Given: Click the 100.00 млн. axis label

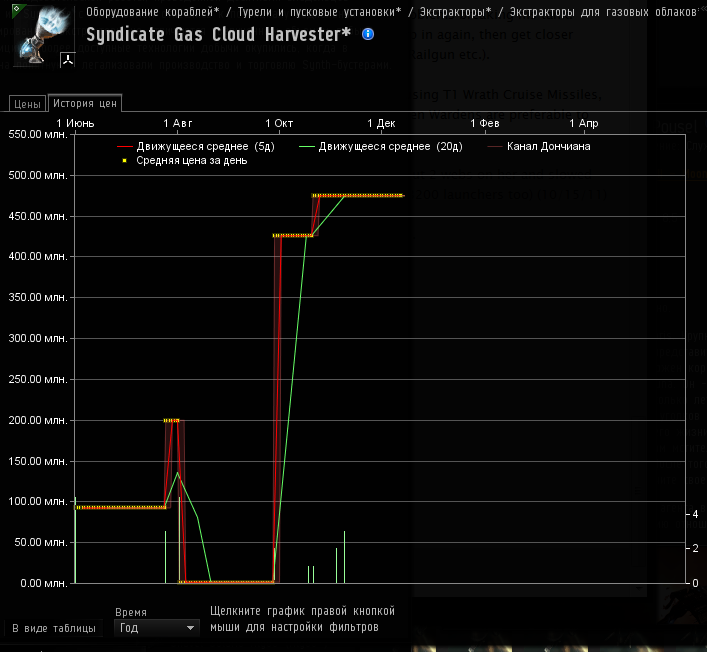Looking at the screenshot, I should pyautogui.click(x=38, y=501).
